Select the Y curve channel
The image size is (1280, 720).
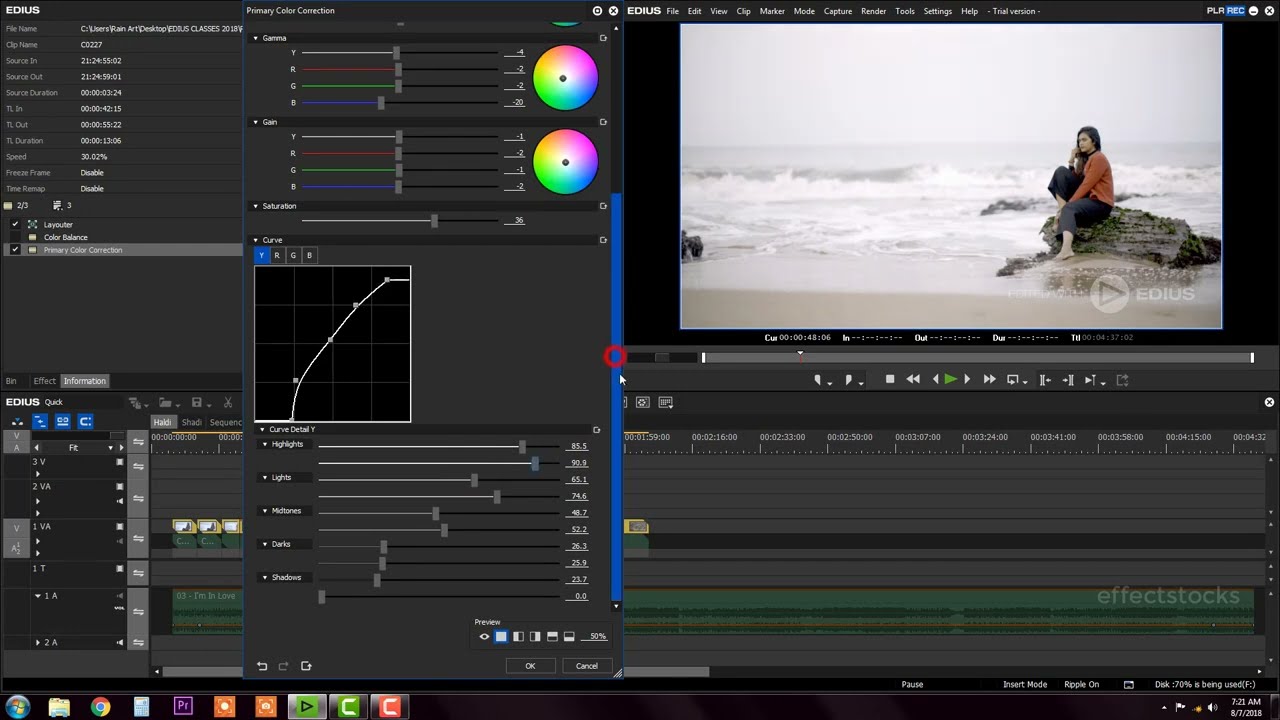click(262, 256)
